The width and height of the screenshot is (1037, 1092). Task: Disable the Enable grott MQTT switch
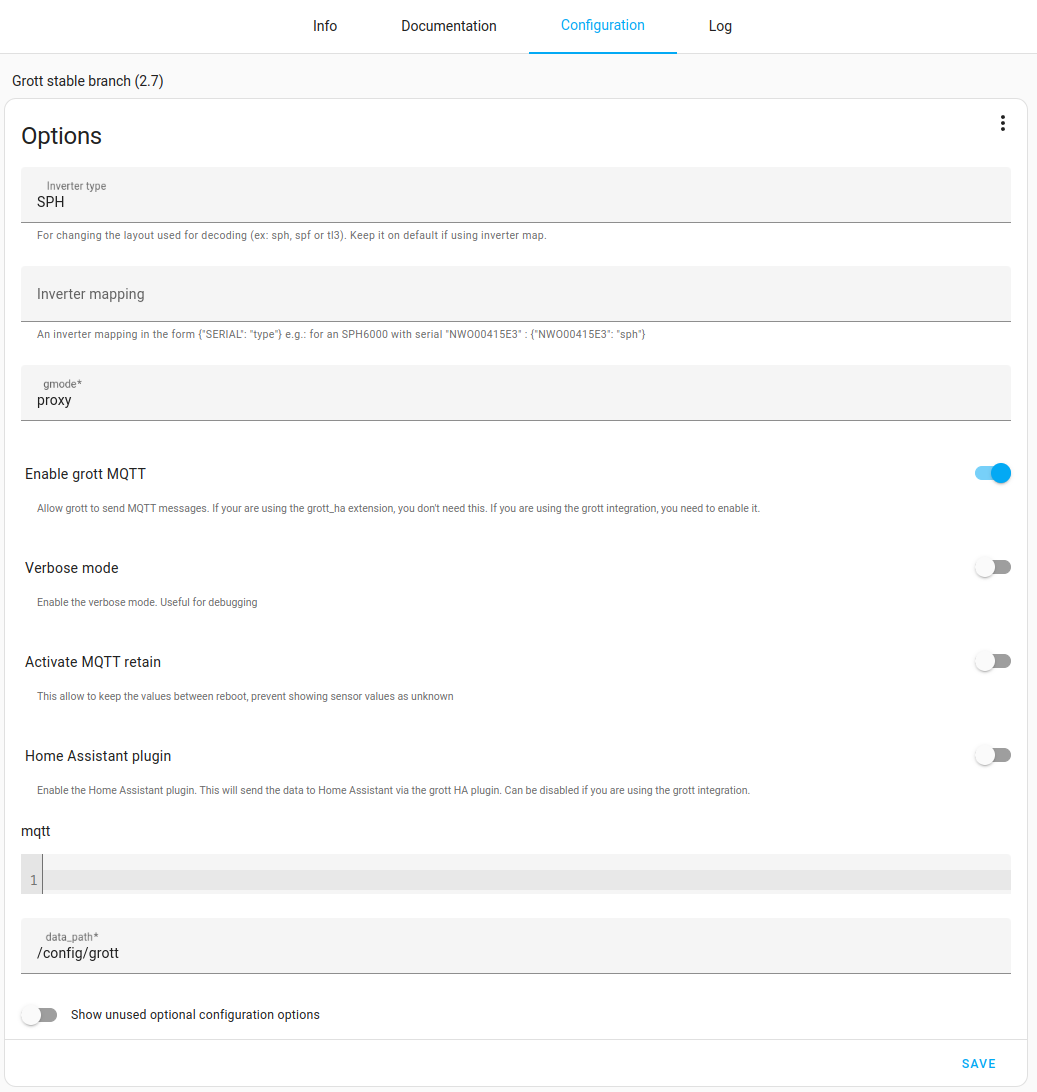[x=992, y=474]
